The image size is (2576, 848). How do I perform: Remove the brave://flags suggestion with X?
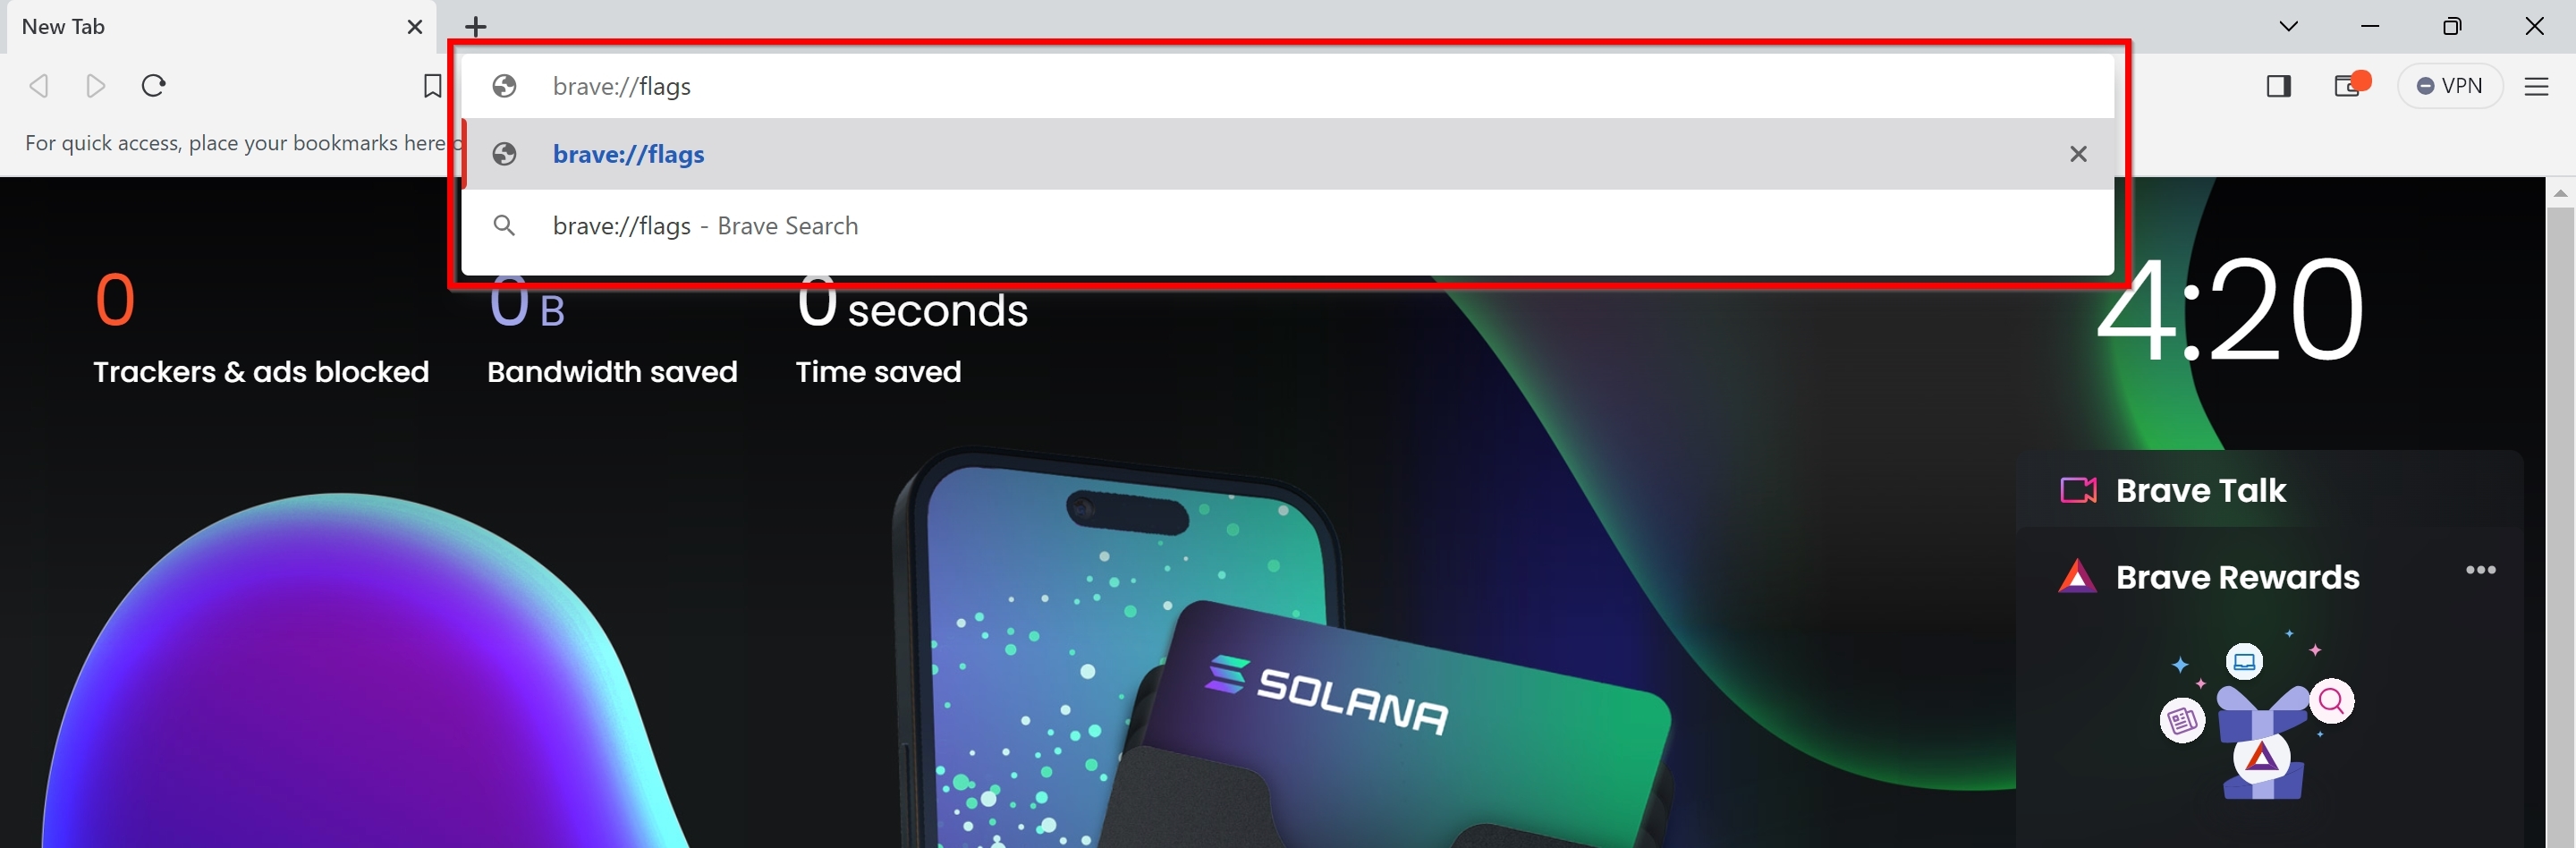click(2078, 154)
